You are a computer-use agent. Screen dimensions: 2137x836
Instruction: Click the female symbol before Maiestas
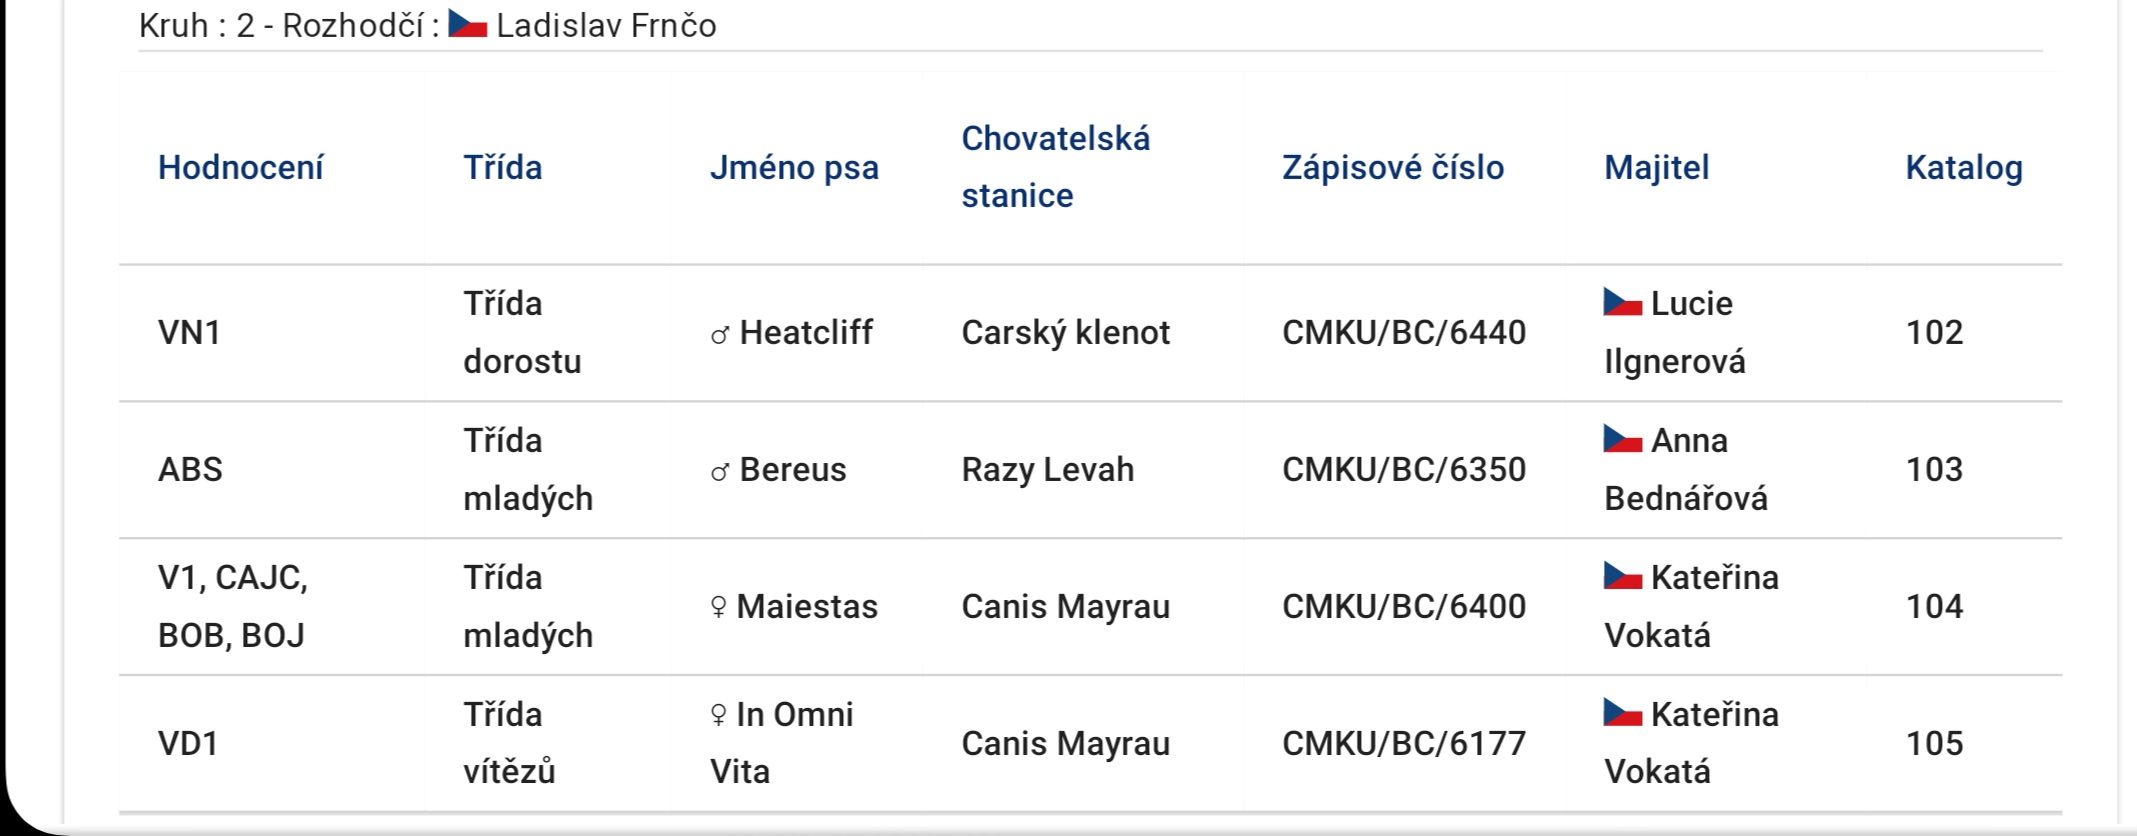tap(718, 607)
